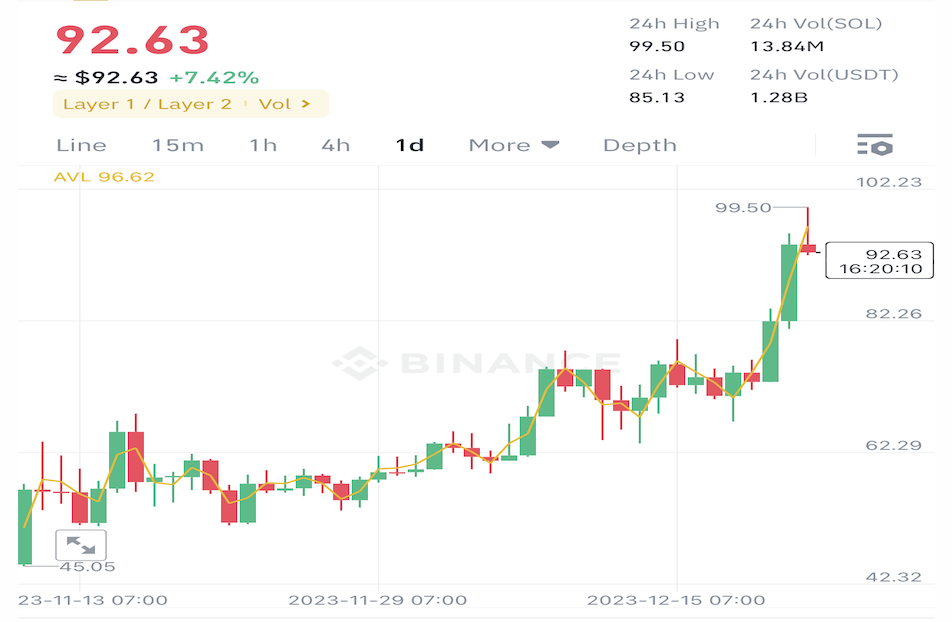Click the 45.05 low marker on chart
The height and width of the screenshot is (622, 952).
pyautogui.click(x=87, y=567)
